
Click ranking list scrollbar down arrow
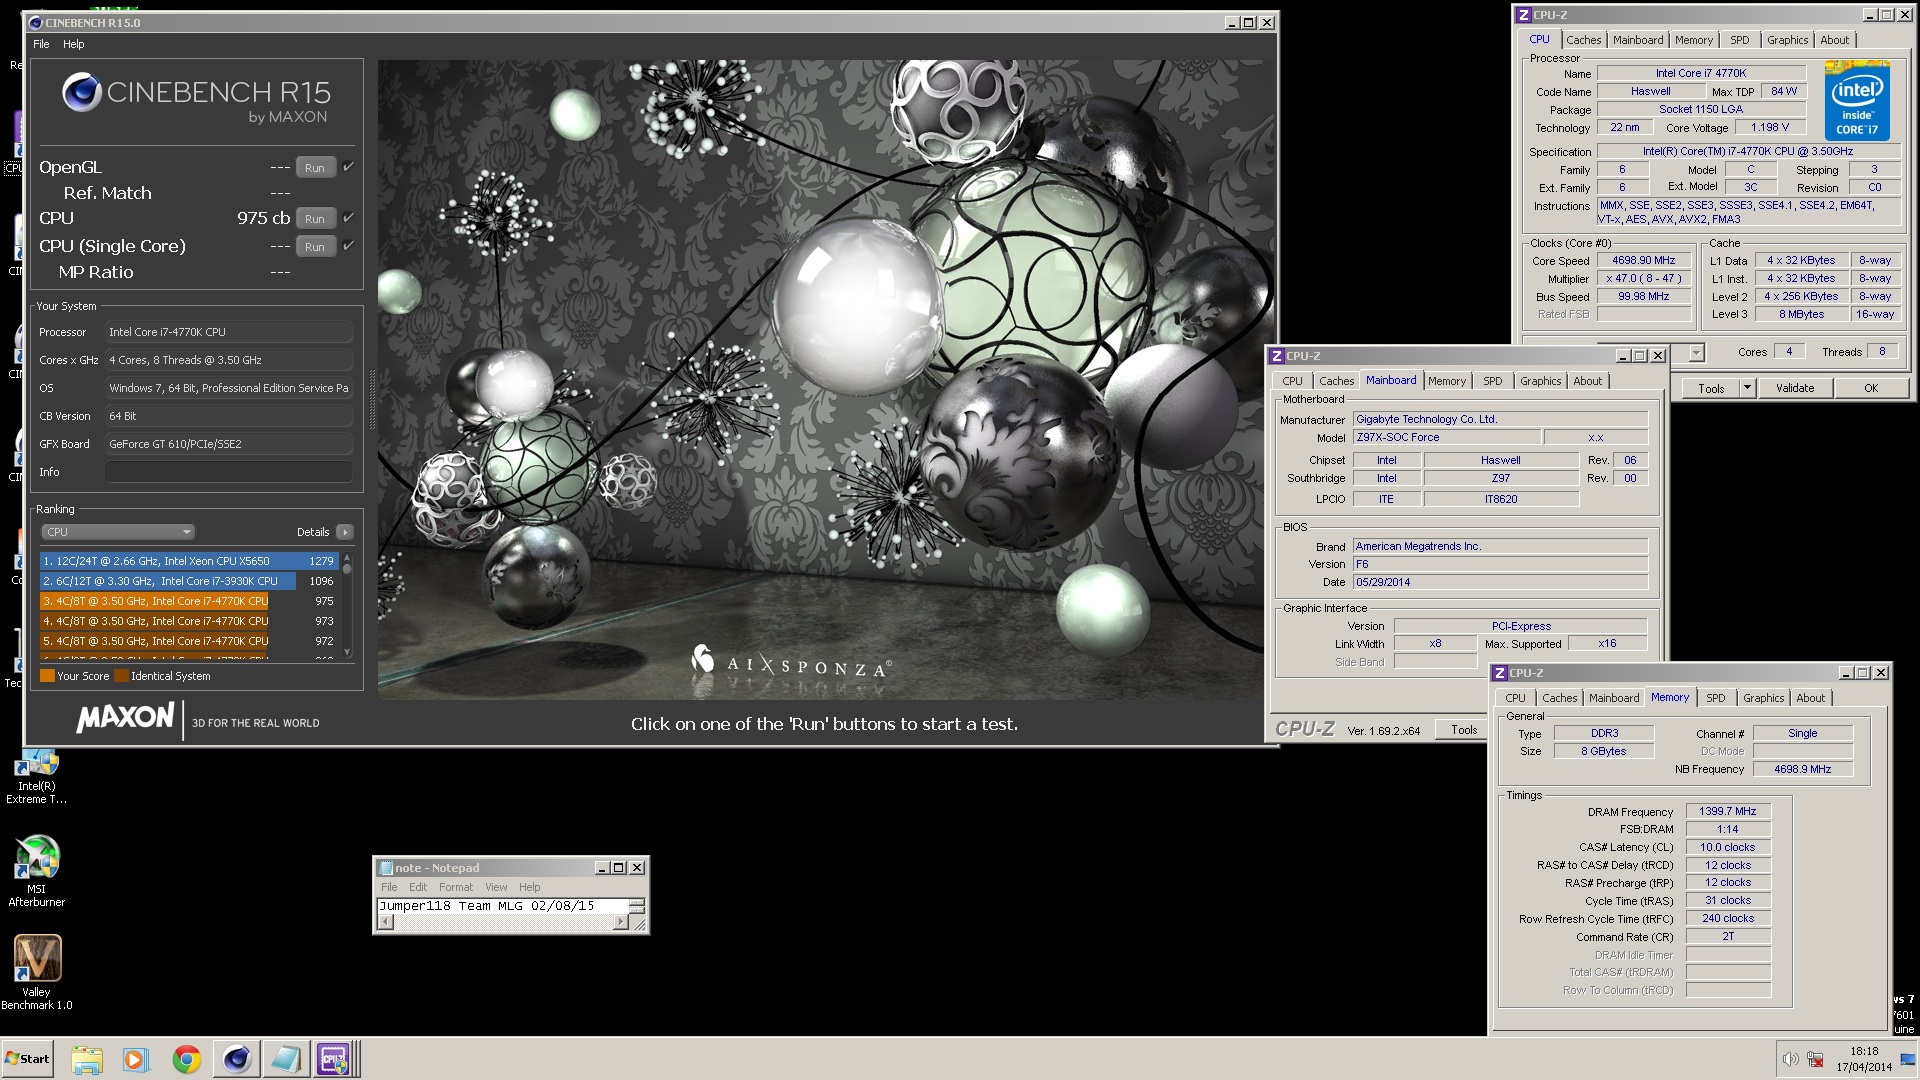(x=347, y=652)
